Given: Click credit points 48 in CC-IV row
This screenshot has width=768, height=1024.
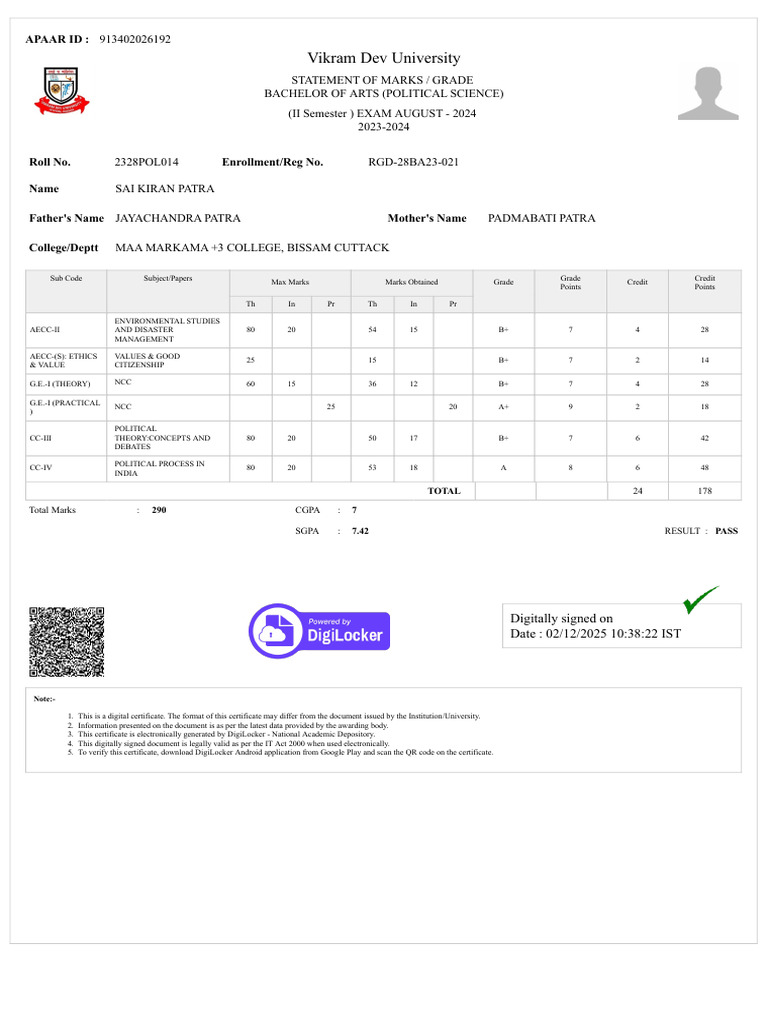Looking at the screenshot, I should point(705,468).
